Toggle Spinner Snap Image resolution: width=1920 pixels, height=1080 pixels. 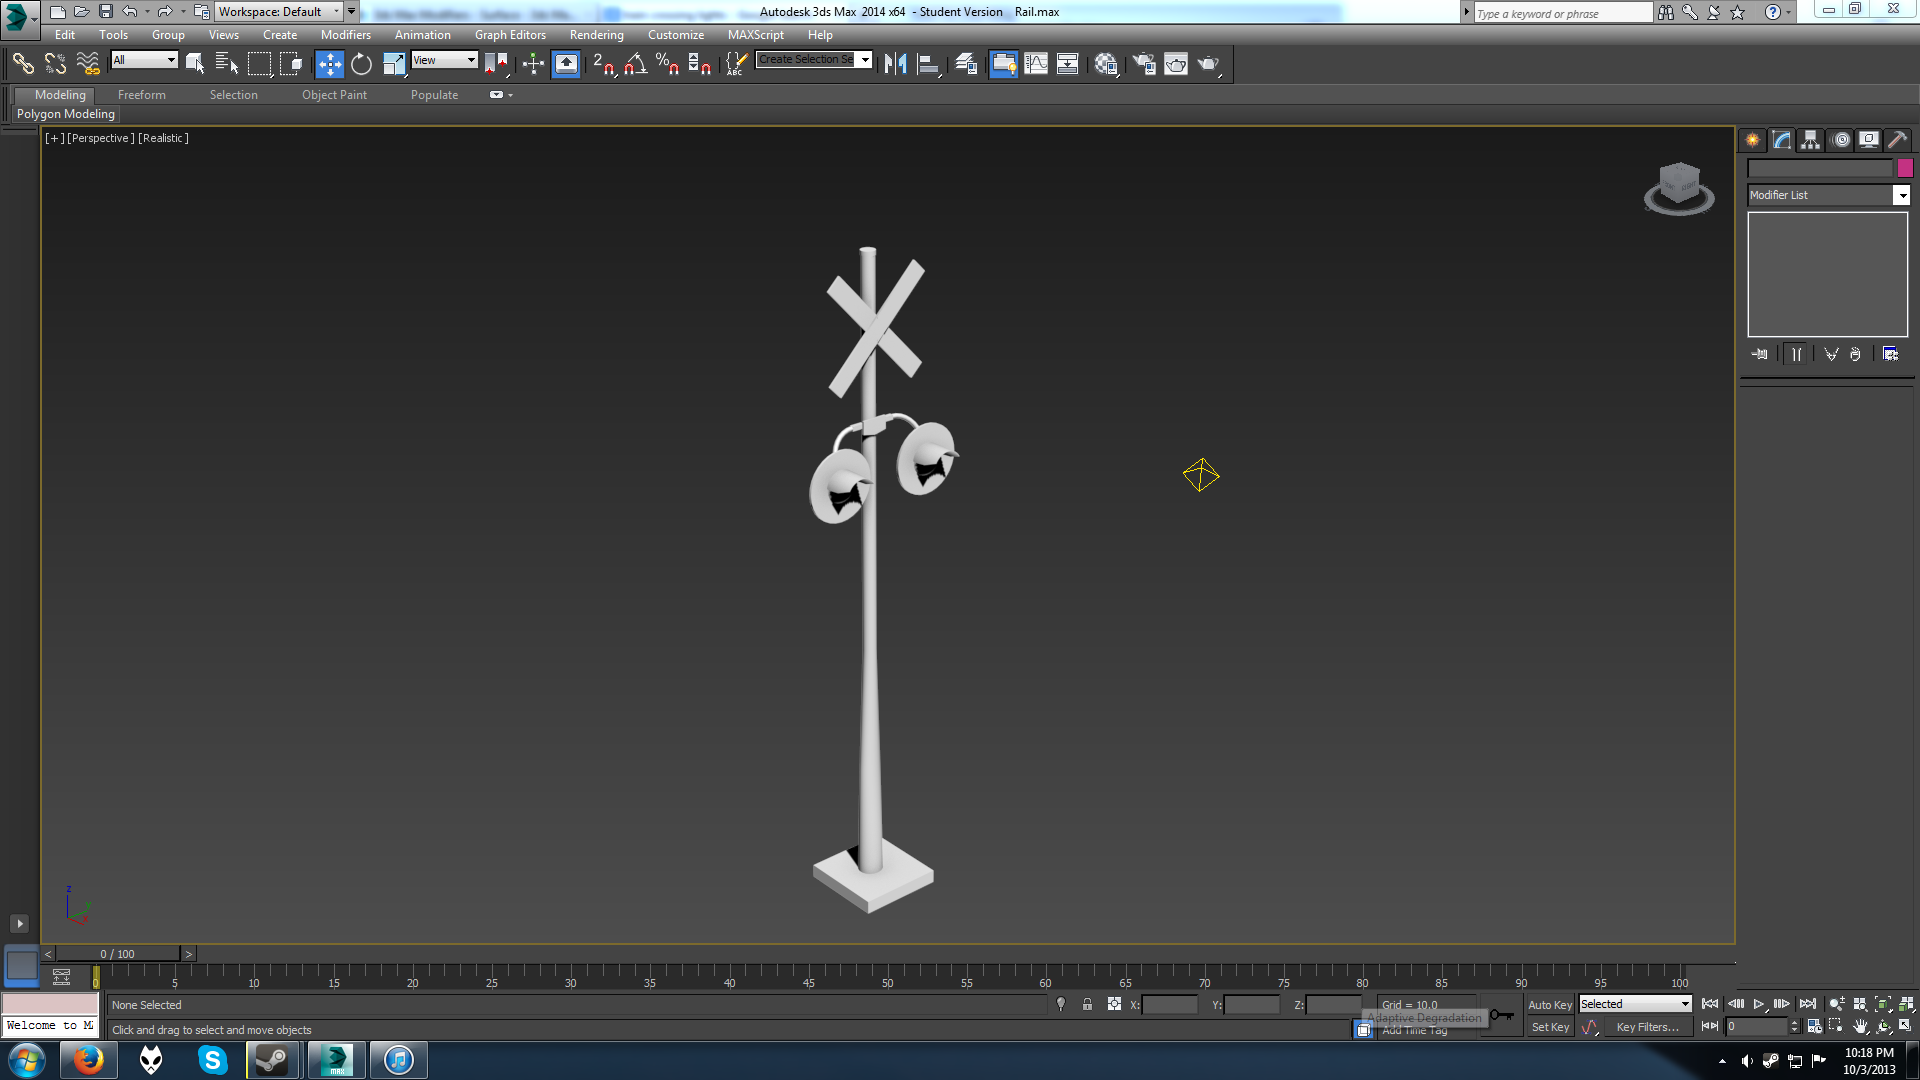pyautogui.click(x=700, y=64)
